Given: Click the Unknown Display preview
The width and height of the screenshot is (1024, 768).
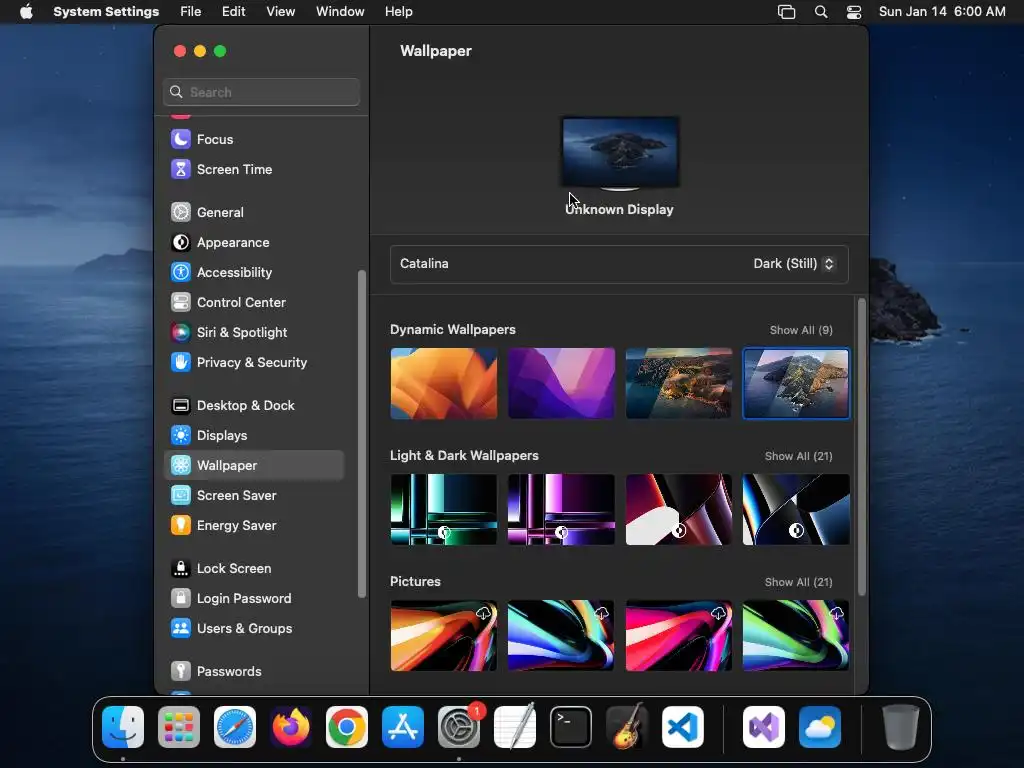Looking at the screenshot, I should pos(620,153).
